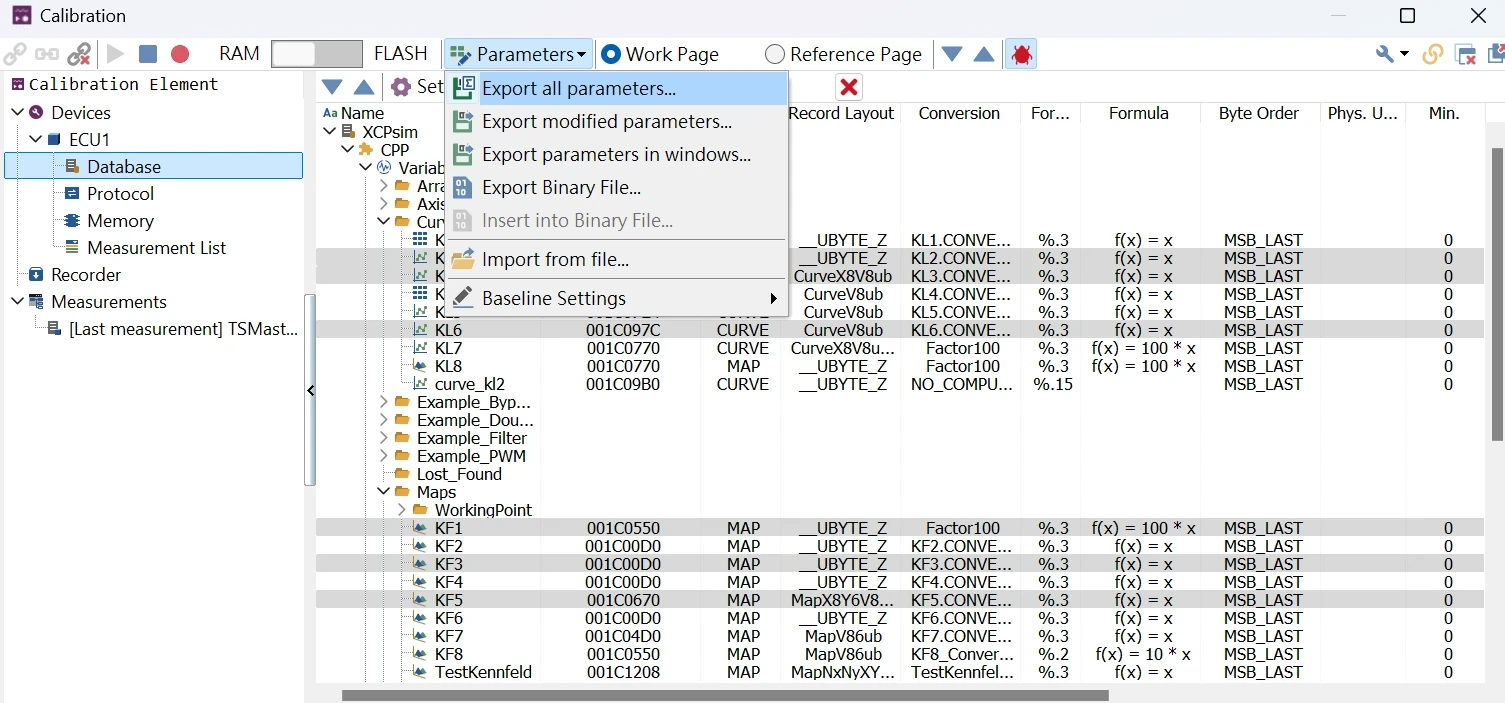The image size is (1505, 703).
Task: Click the horizontal scrollbar at the bottom
Action: point(725,695)
